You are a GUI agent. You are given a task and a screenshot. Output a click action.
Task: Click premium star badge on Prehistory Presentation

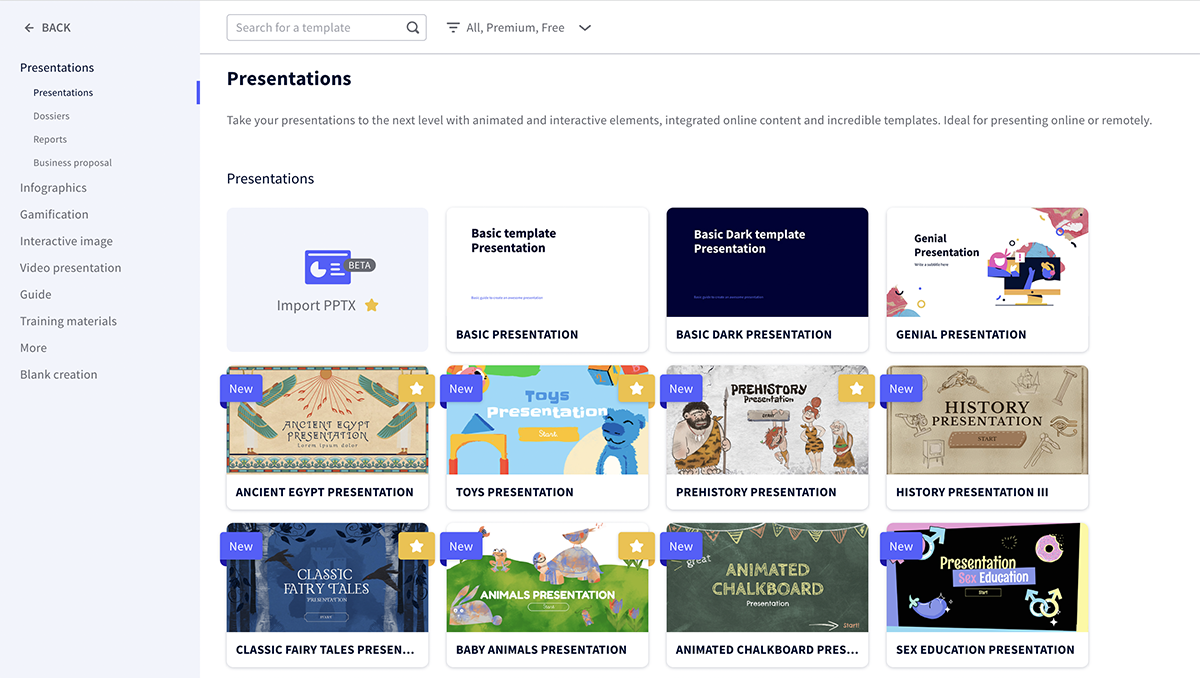(856, 388)
